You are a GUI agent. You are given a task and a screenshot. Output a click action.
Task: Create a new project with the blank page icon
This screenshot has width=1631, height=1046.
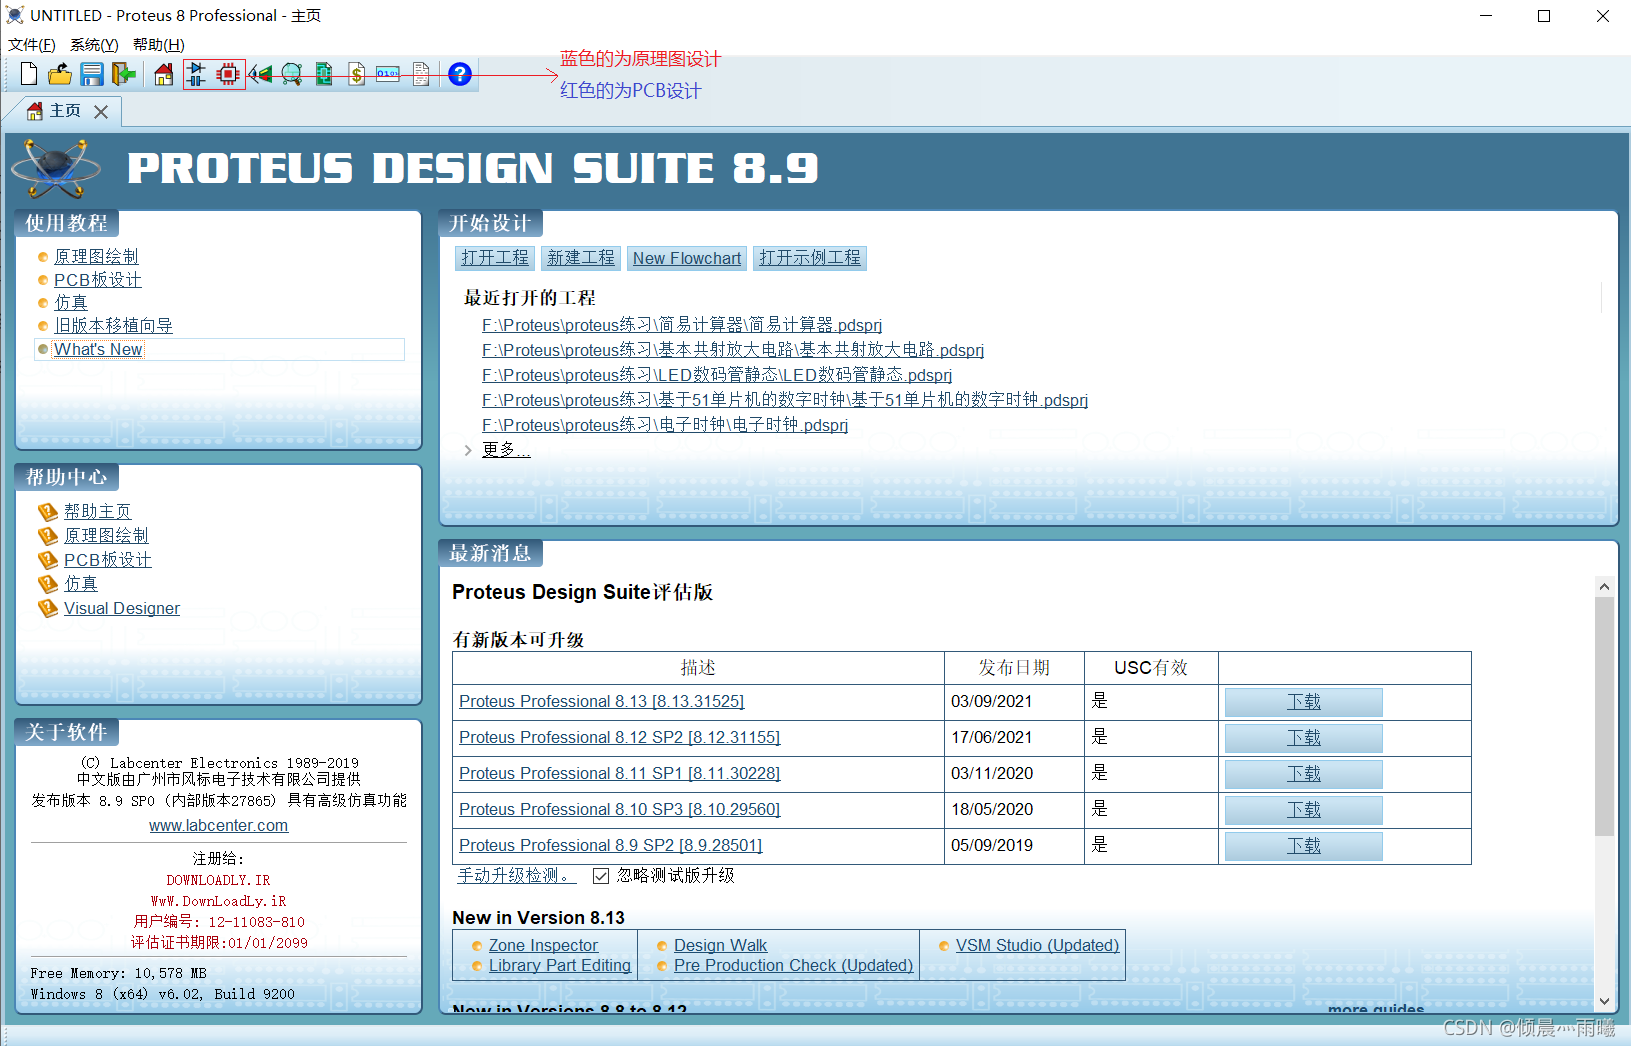click(29, 74)
